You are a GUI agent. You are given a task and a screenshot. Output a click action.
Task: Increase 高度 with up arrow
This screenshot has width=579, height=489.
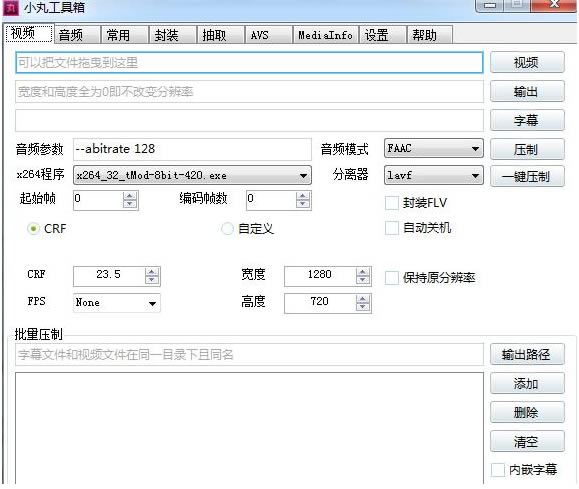click(x=363, y=299)
